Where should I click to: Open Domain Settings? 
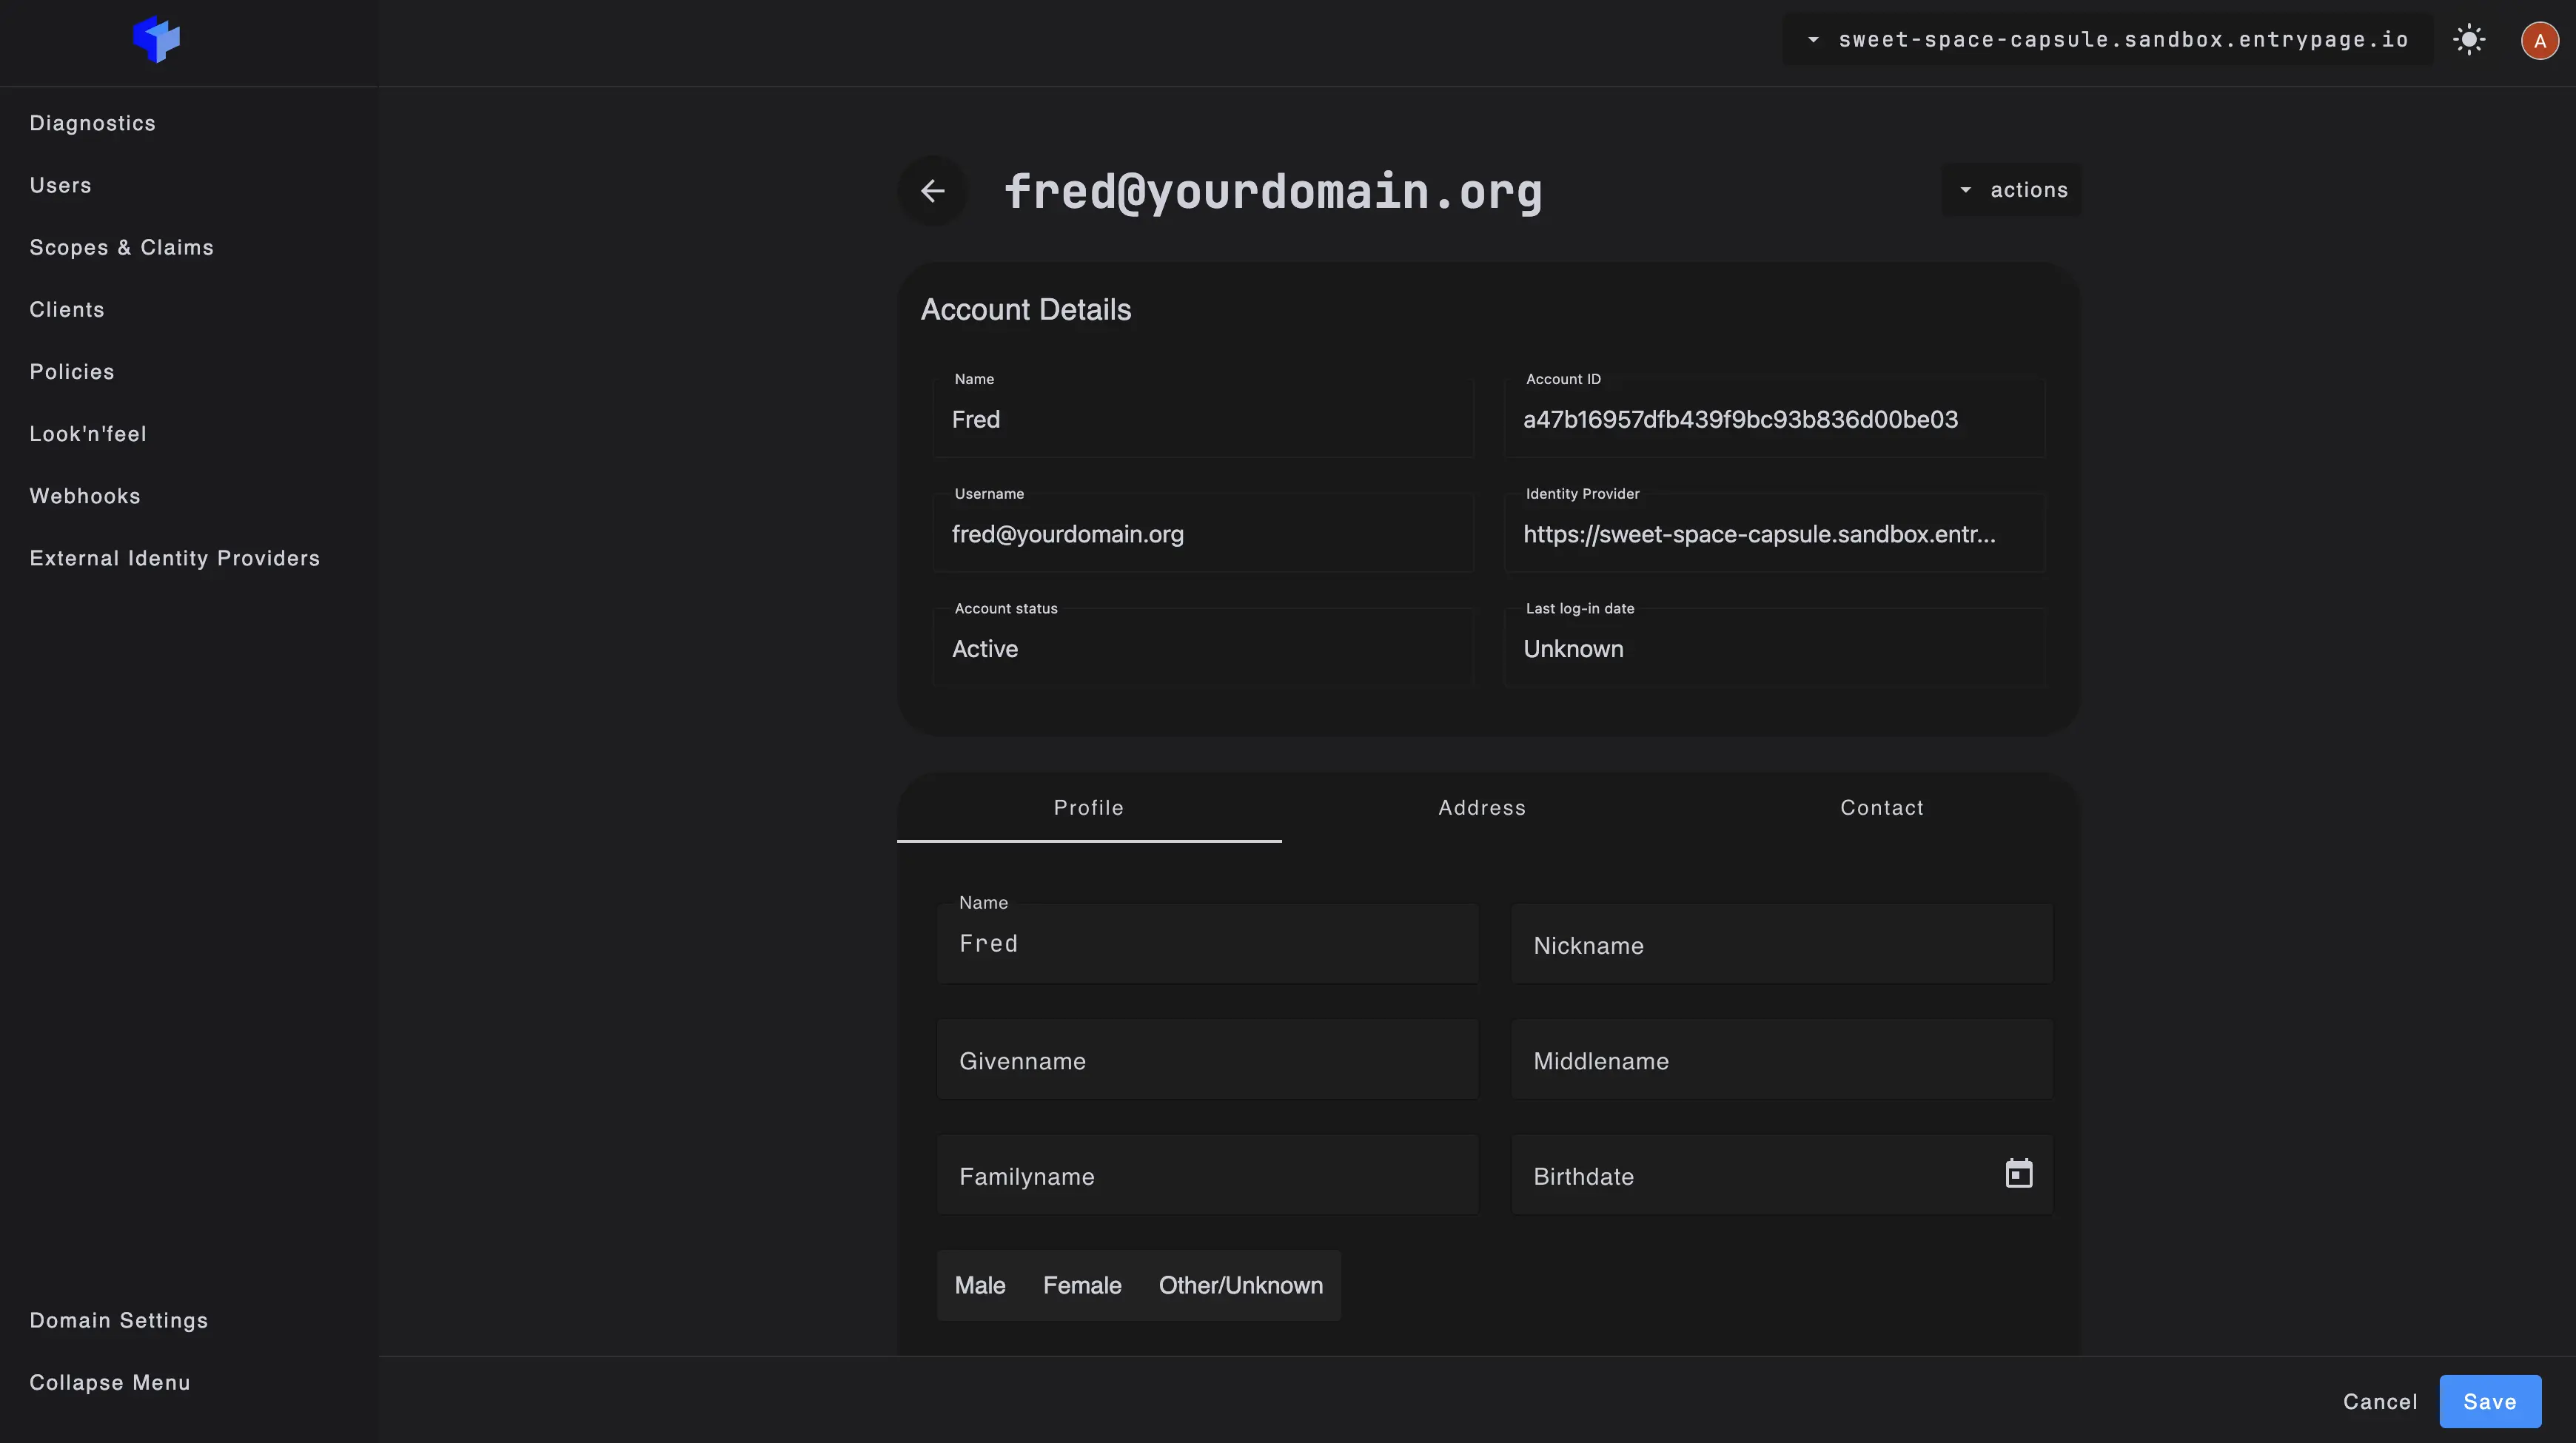point(118,1320)
